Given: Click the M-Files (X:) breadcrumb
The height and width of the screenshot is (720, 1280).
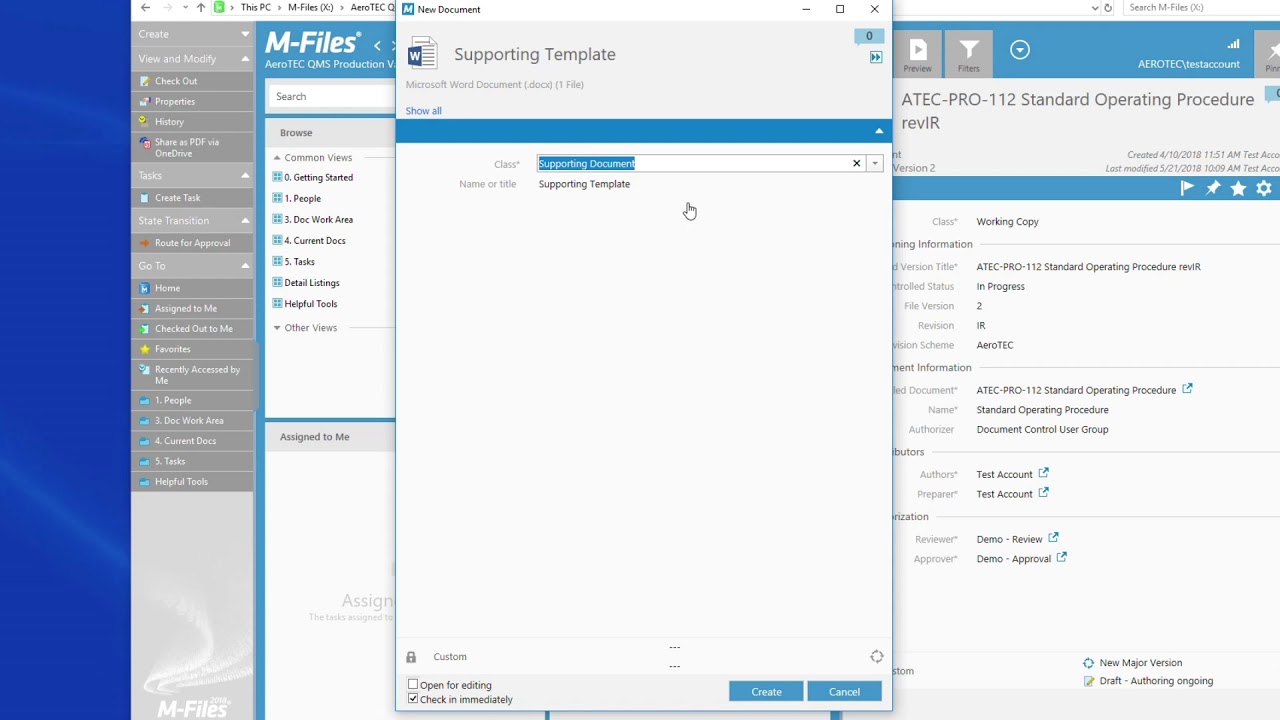Looking at the screenshot, I should [310, 8].
